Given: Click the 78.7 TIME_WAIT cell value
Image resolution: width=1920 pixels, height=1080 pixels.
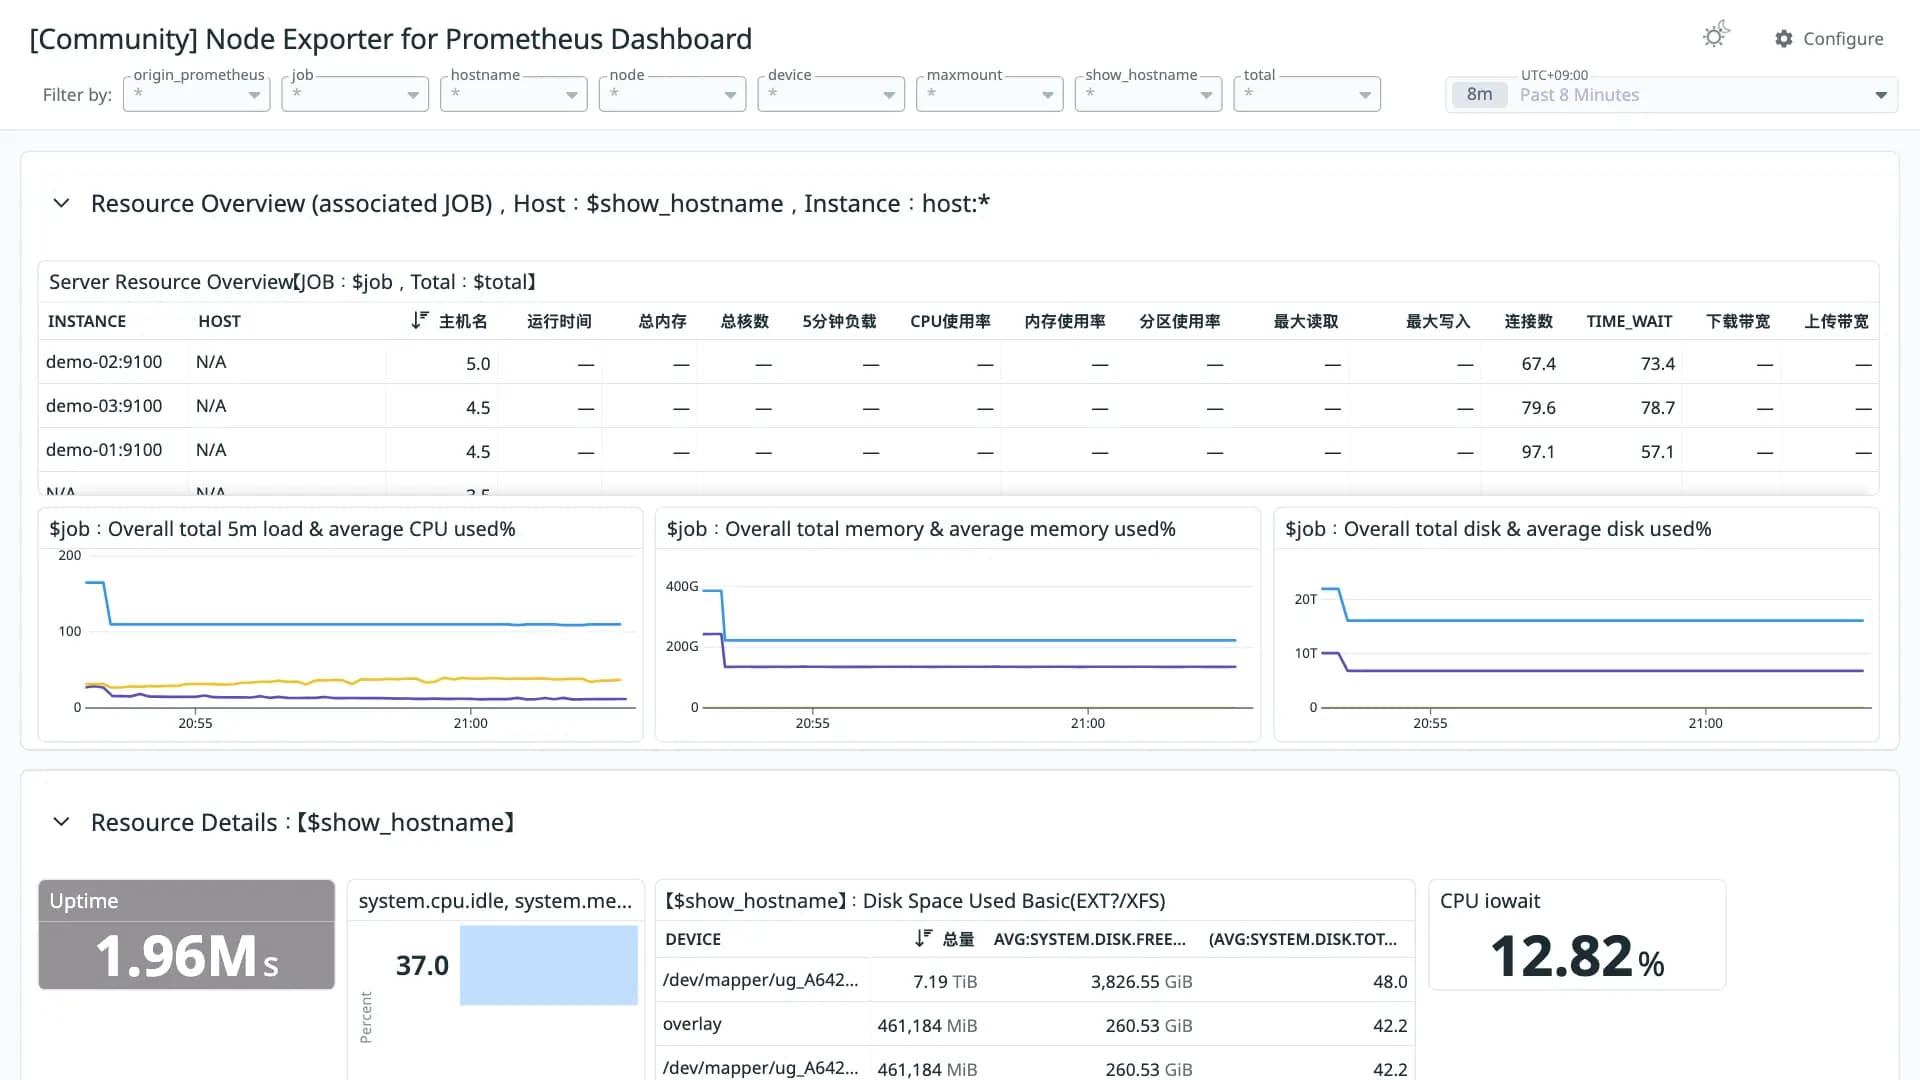Looking at the screenshot, I should point(1657,408).
